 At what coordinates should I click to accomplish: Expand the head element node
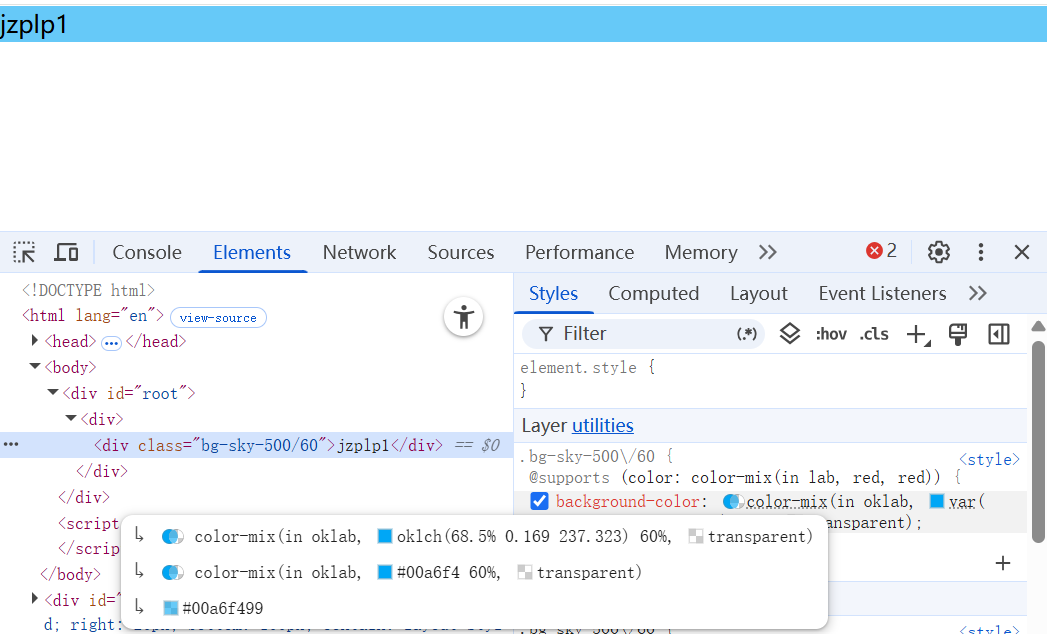[x=35, y=341]
